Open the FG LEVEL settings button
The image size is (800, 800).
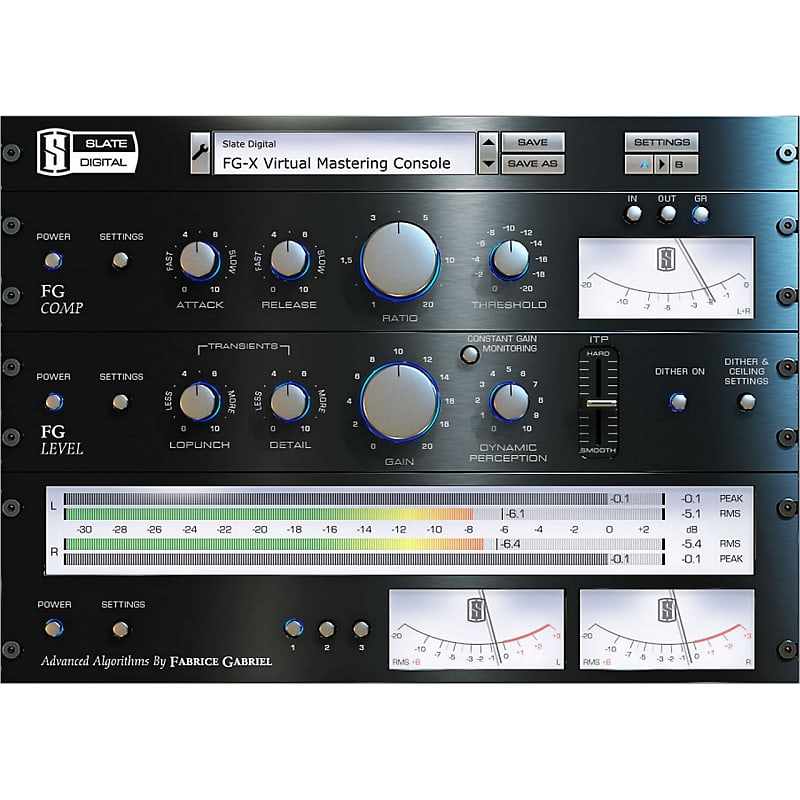(120, 402)
